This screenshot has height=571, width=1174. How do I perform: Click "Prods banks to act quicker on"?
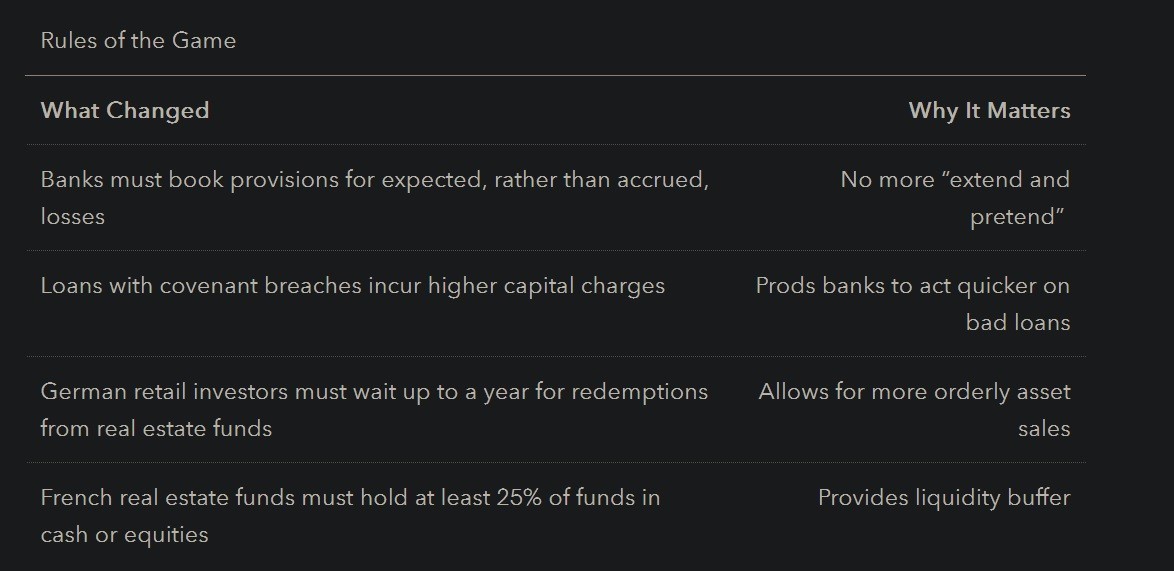[x=912, y=286]
